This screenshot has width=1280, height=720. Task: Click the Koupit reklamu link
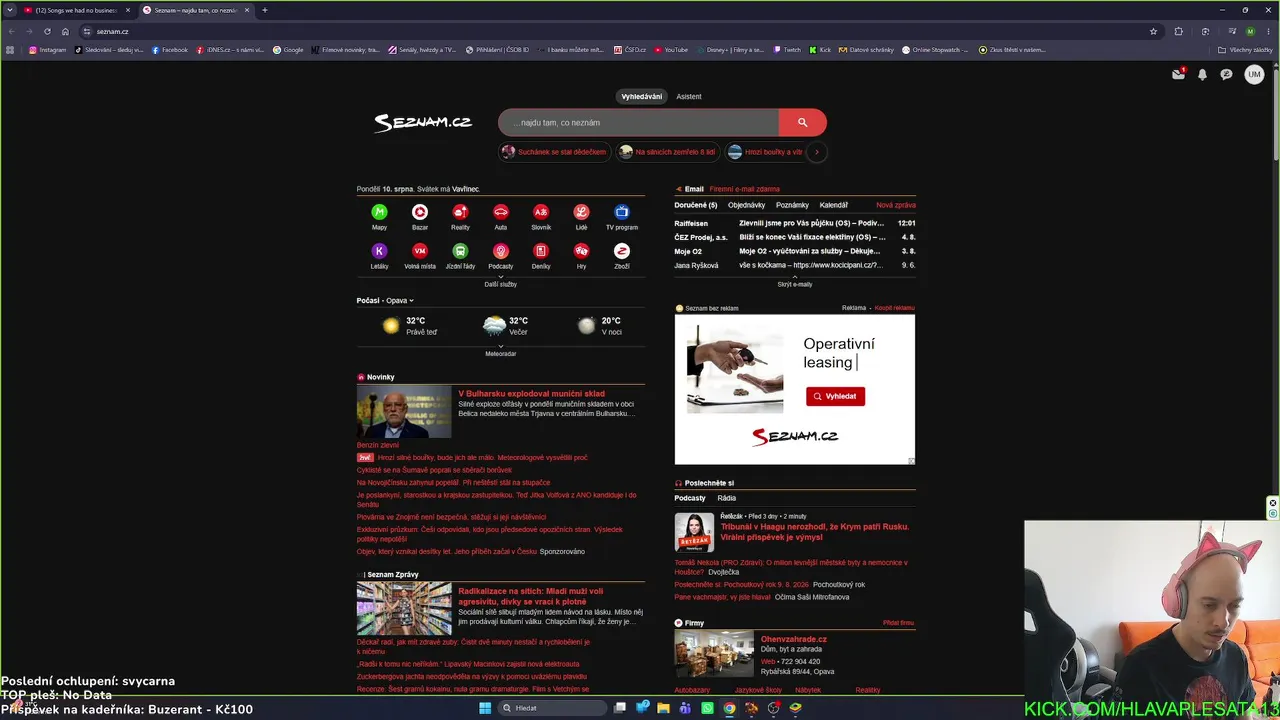coord(895,308)
